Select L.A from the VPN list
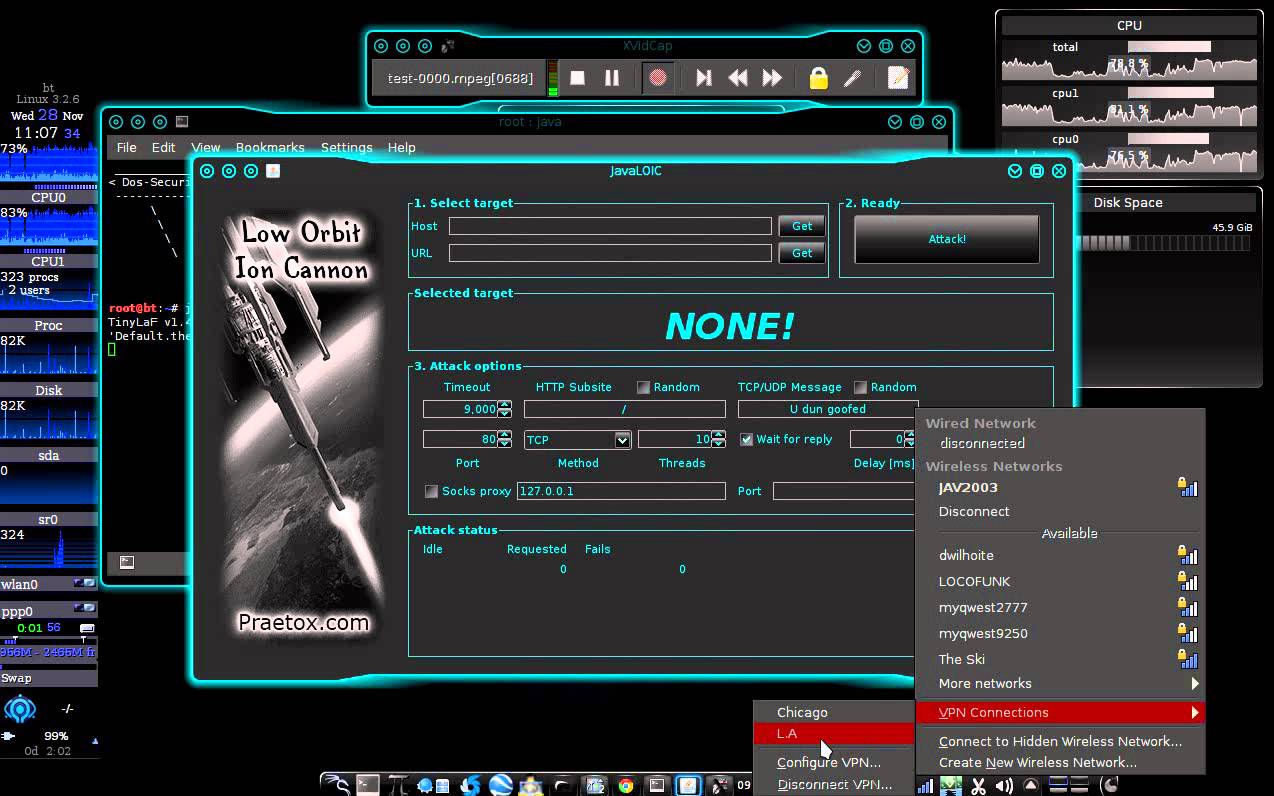This screenshot has height=796, width=1274. [788, 734]
